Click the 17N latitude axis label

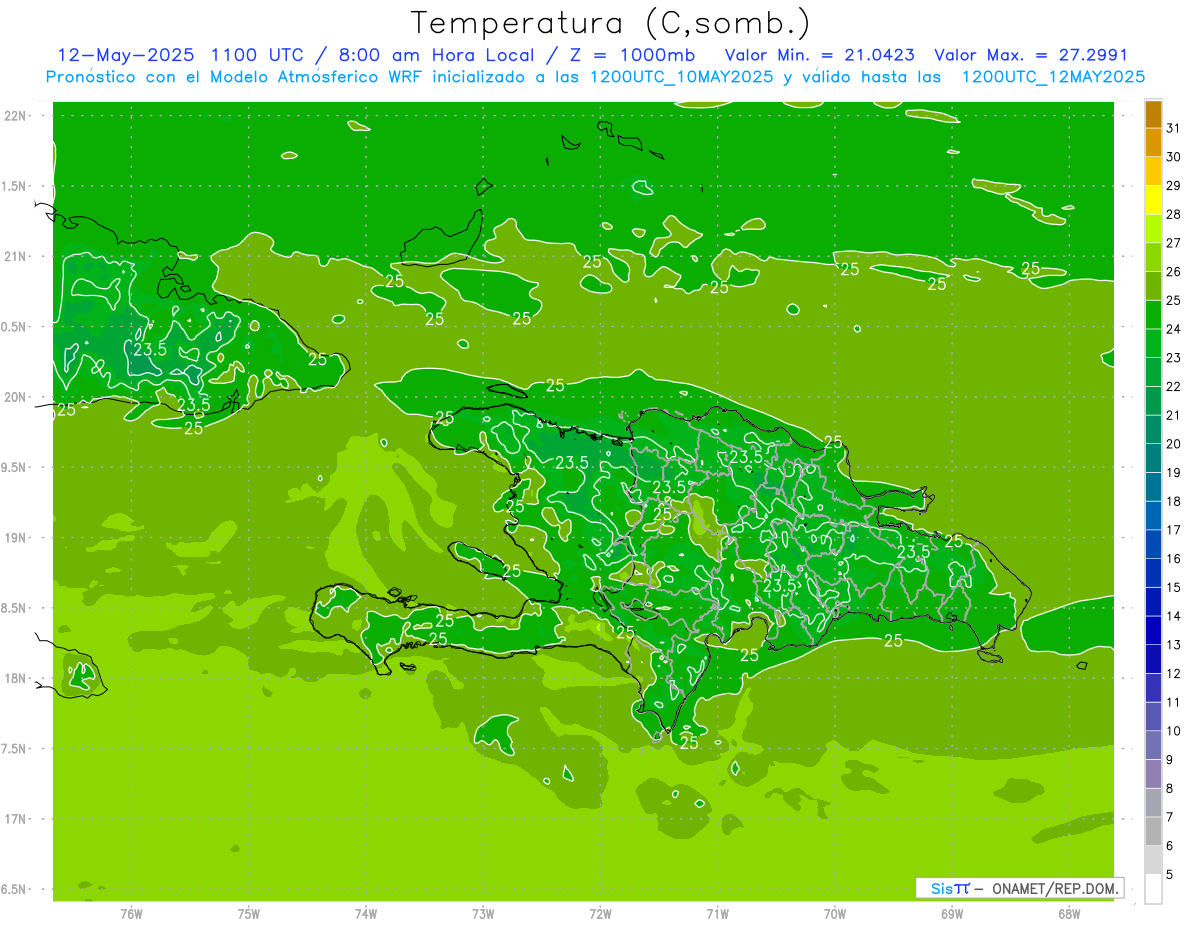click(16, 819)
